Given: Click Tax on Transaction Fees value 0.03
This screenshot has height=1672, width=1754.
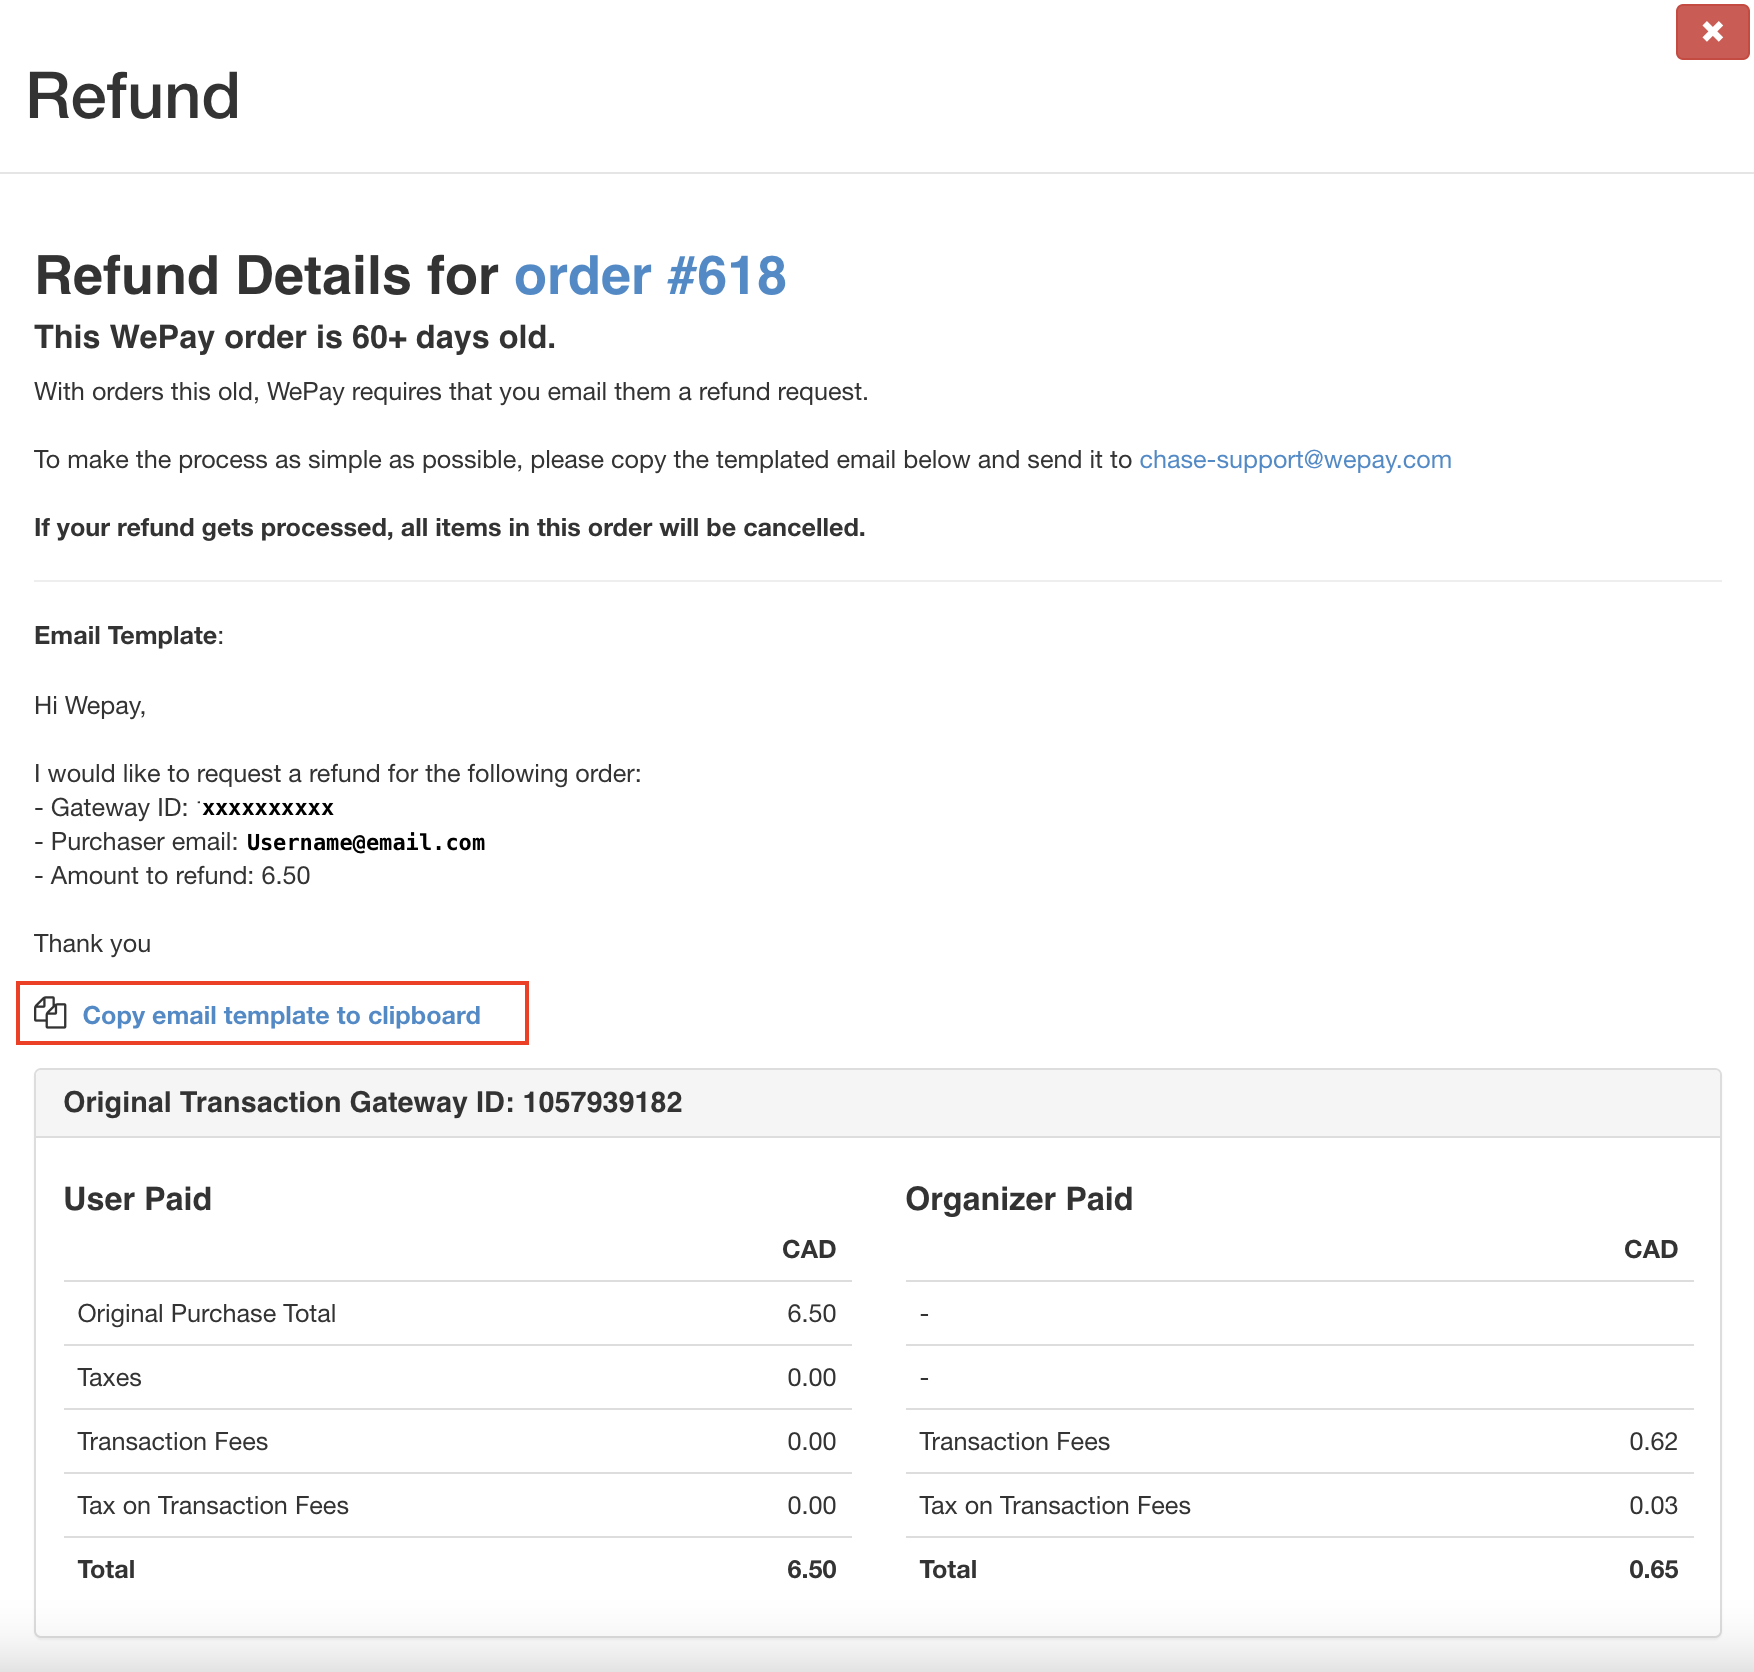Looking at the screenshot, I should (x=1655, y=1505).
